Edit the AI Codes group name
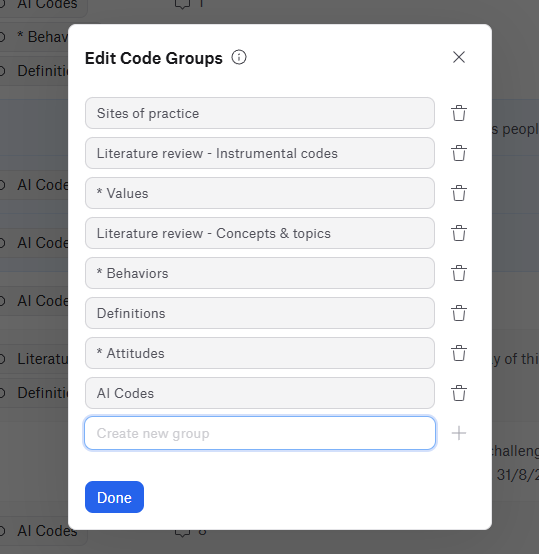 (260, 393)
